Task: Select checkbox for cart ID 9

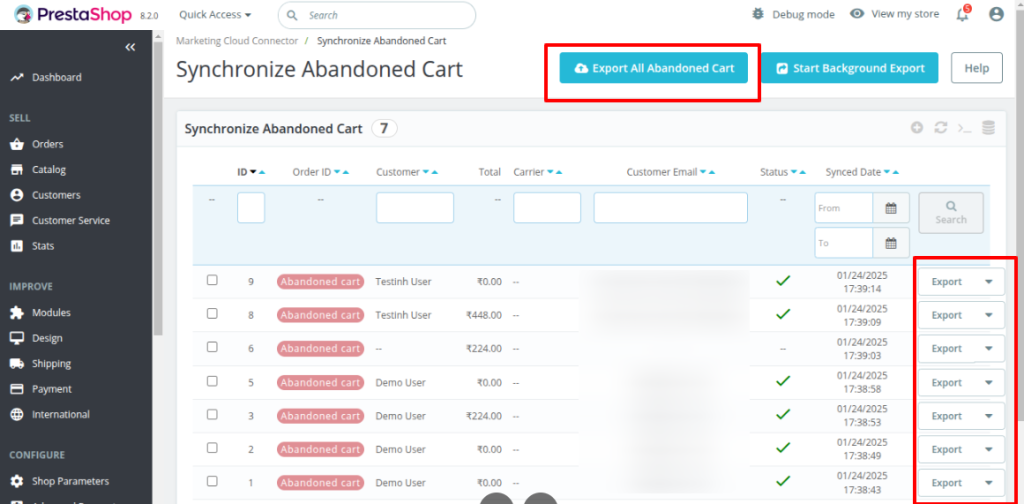Action: point(212,280)
